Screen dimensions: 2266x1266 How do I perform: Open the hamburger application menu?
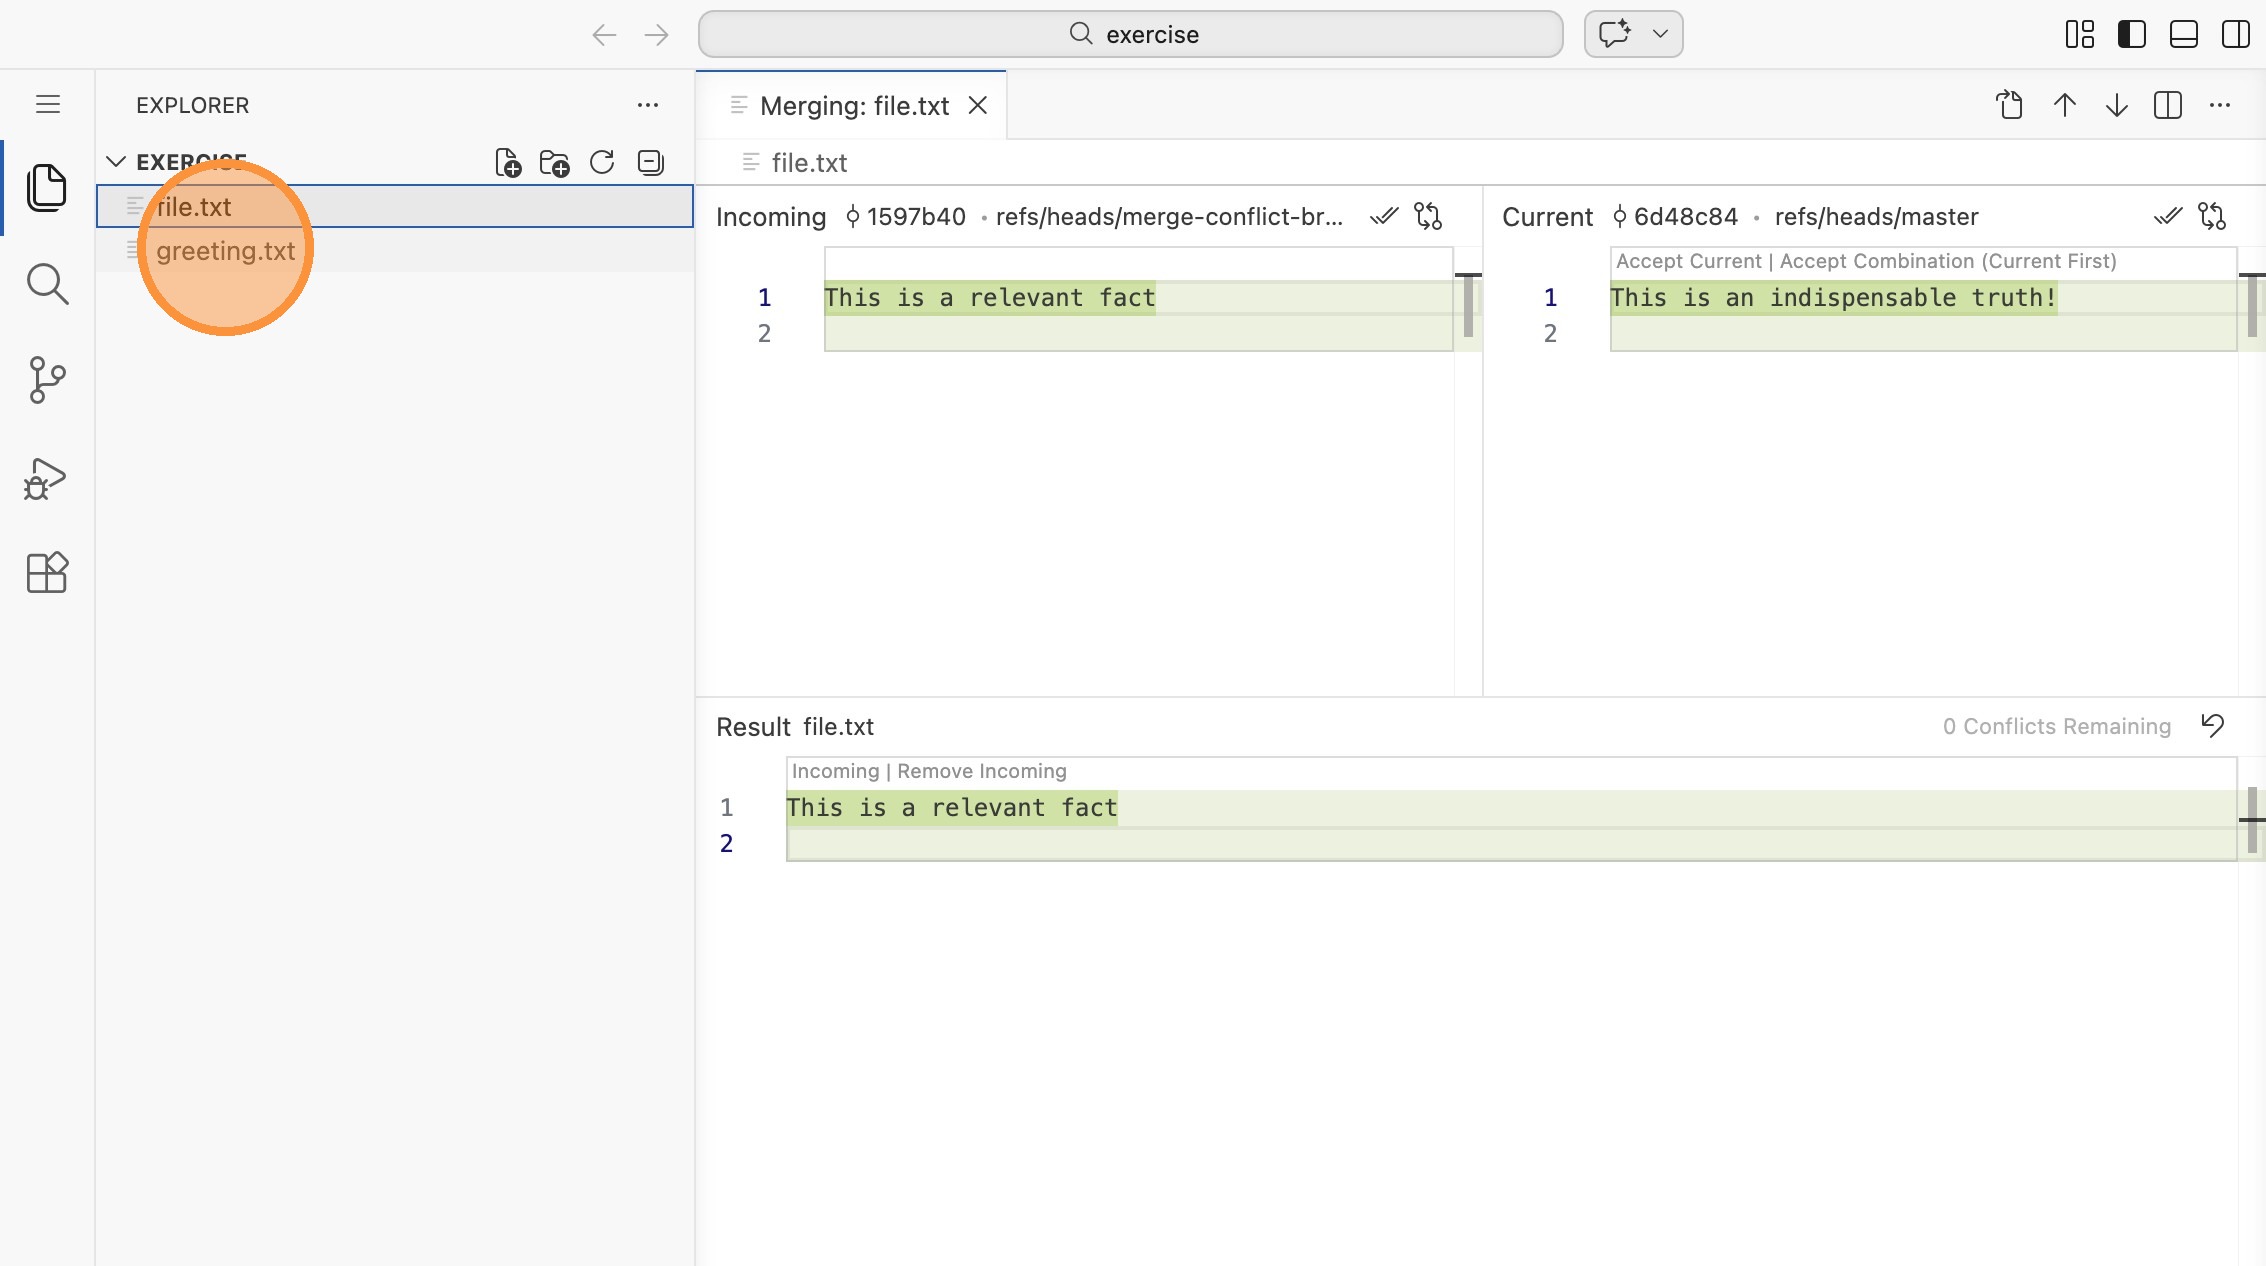[48, 104]
